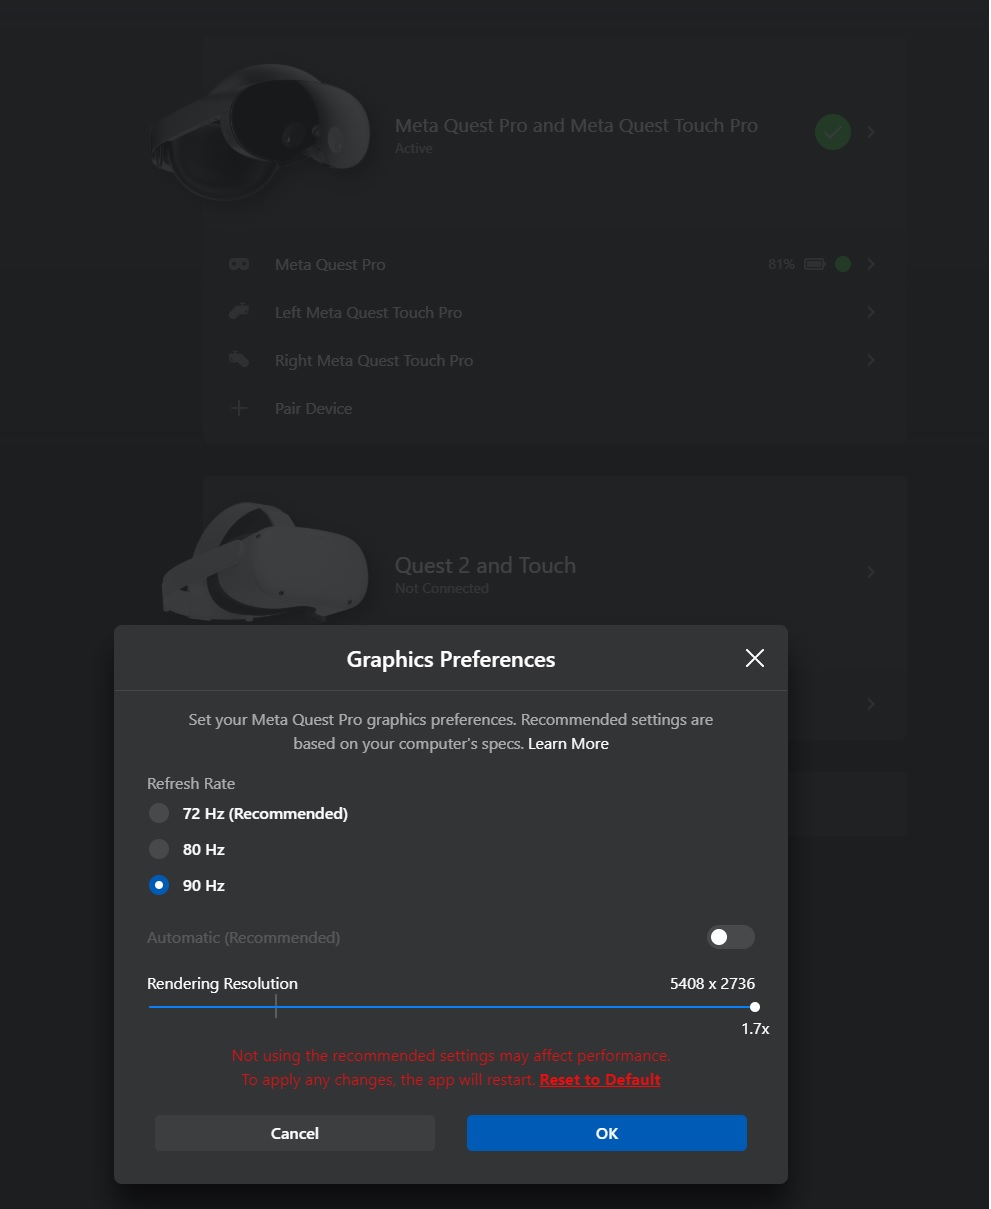Click the Meta Quest Pro headset icon
Viewport: 991px width, 1209px height.
[239, 264]
